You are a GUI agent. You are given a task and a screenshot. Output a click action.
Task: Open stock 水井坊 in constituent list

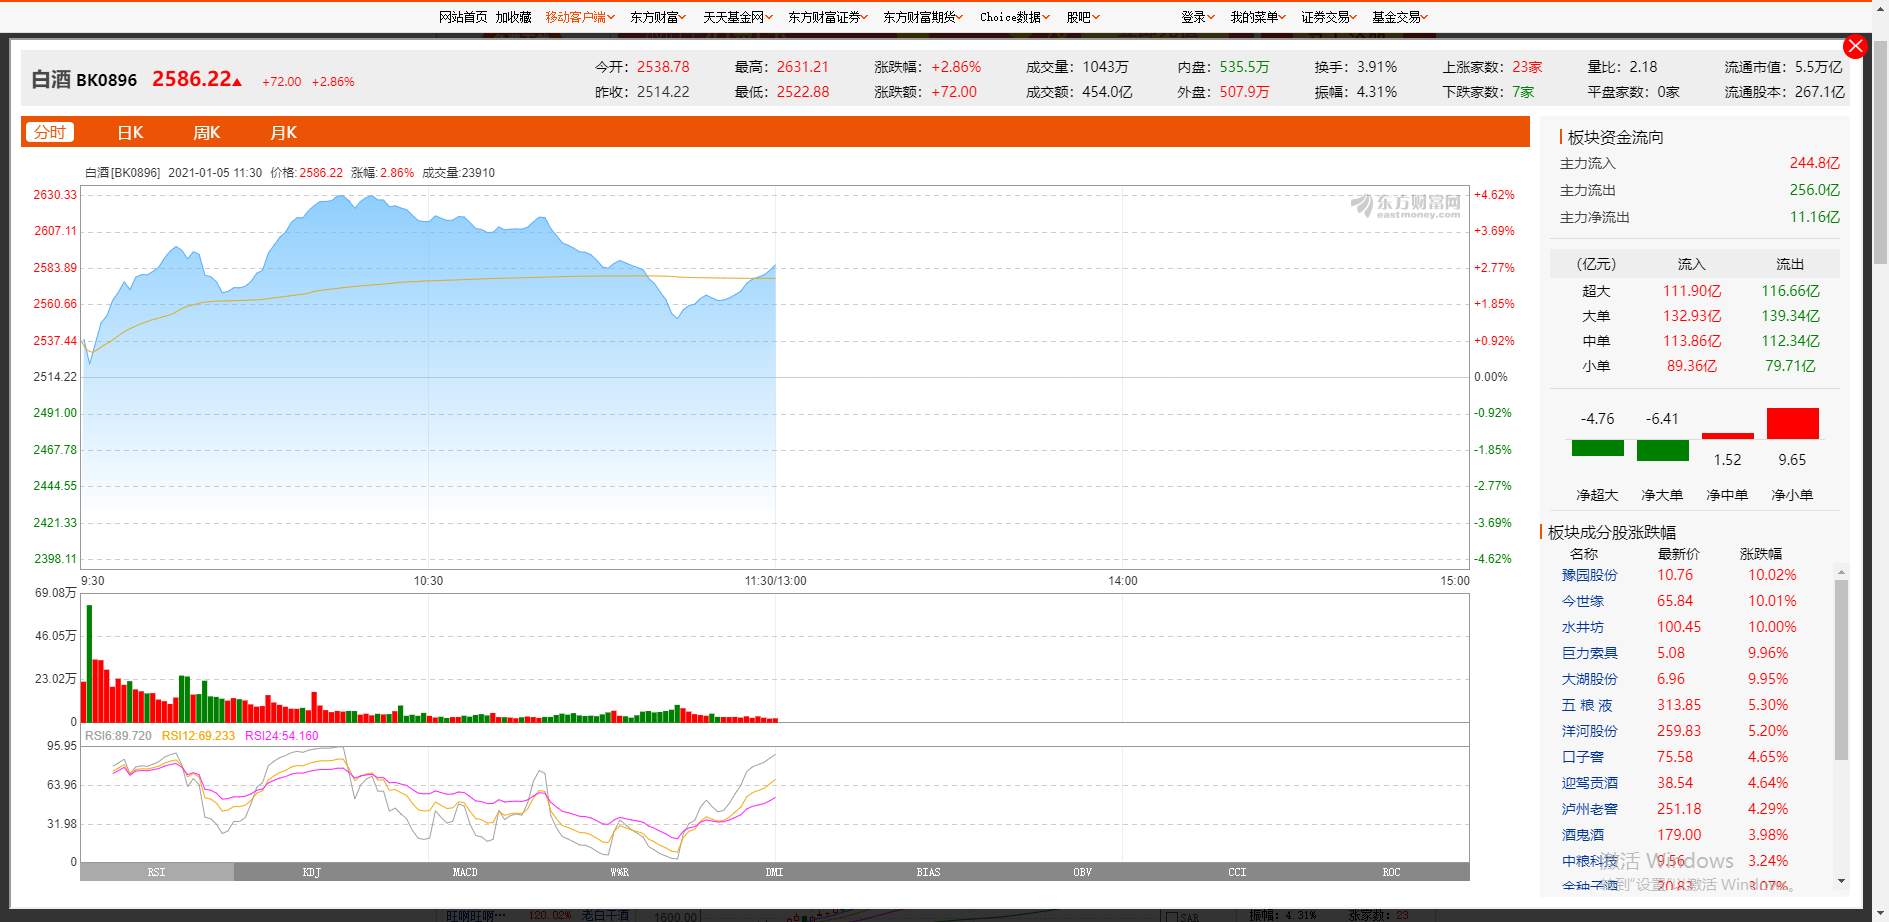pyautogui.click(x=1582, y=627)
